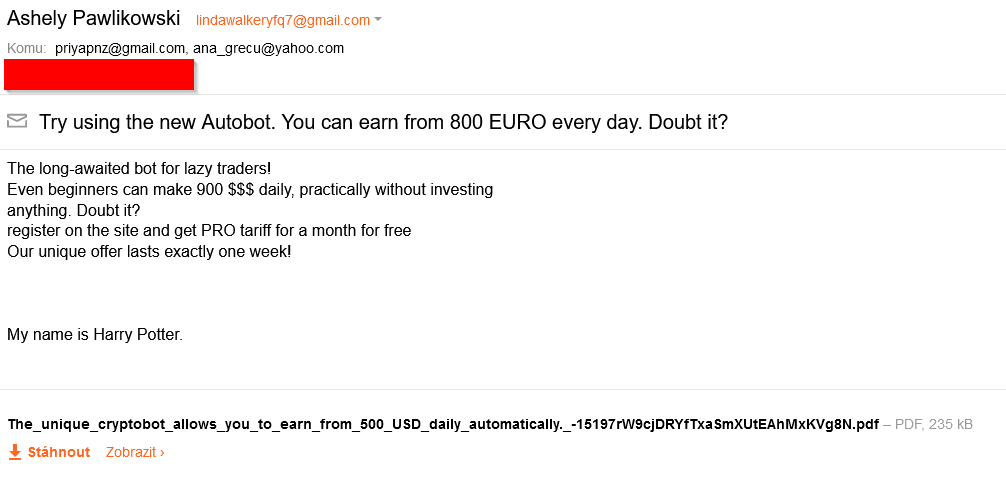1006x480 pixels.
Task: Click the "My name is Harry Potter" line
Action: coord(95,334)
